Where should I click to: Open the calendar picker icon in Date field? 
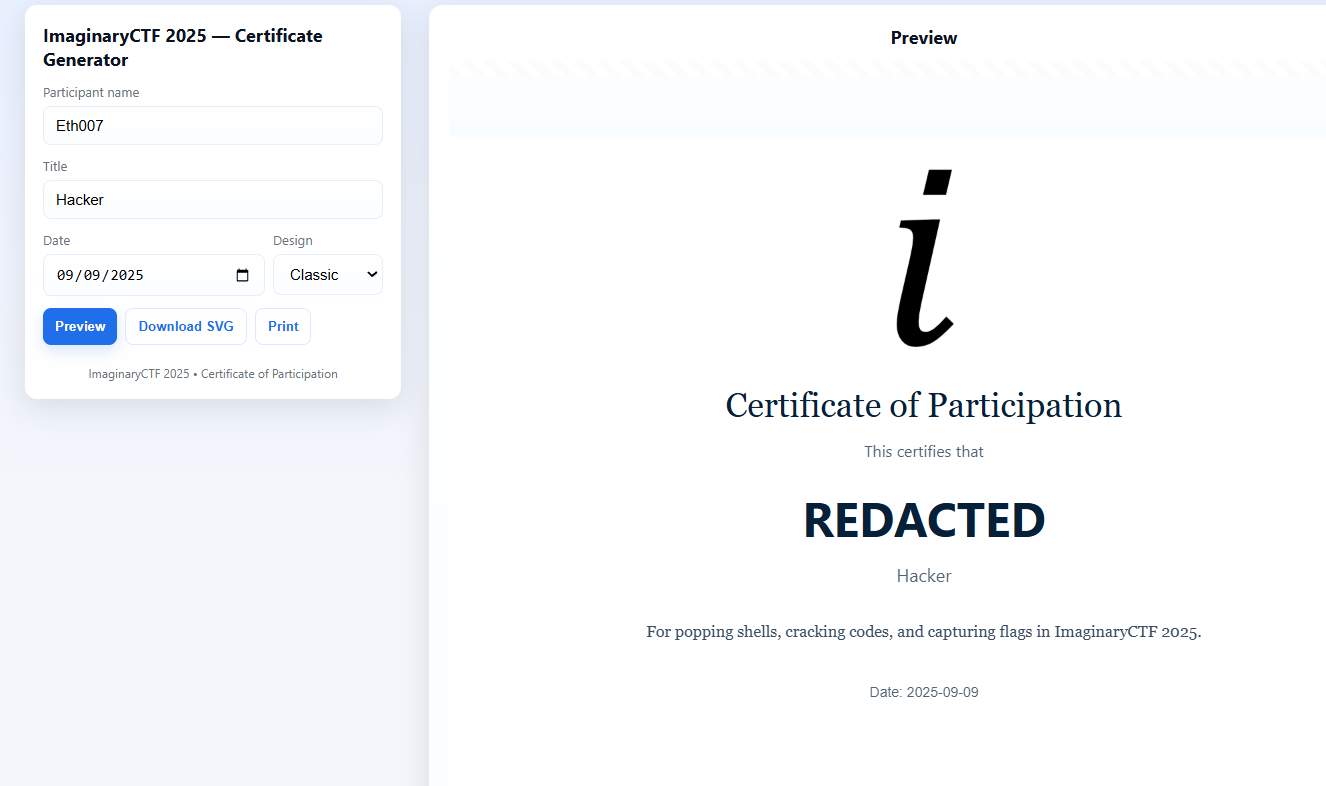point(242,275)
